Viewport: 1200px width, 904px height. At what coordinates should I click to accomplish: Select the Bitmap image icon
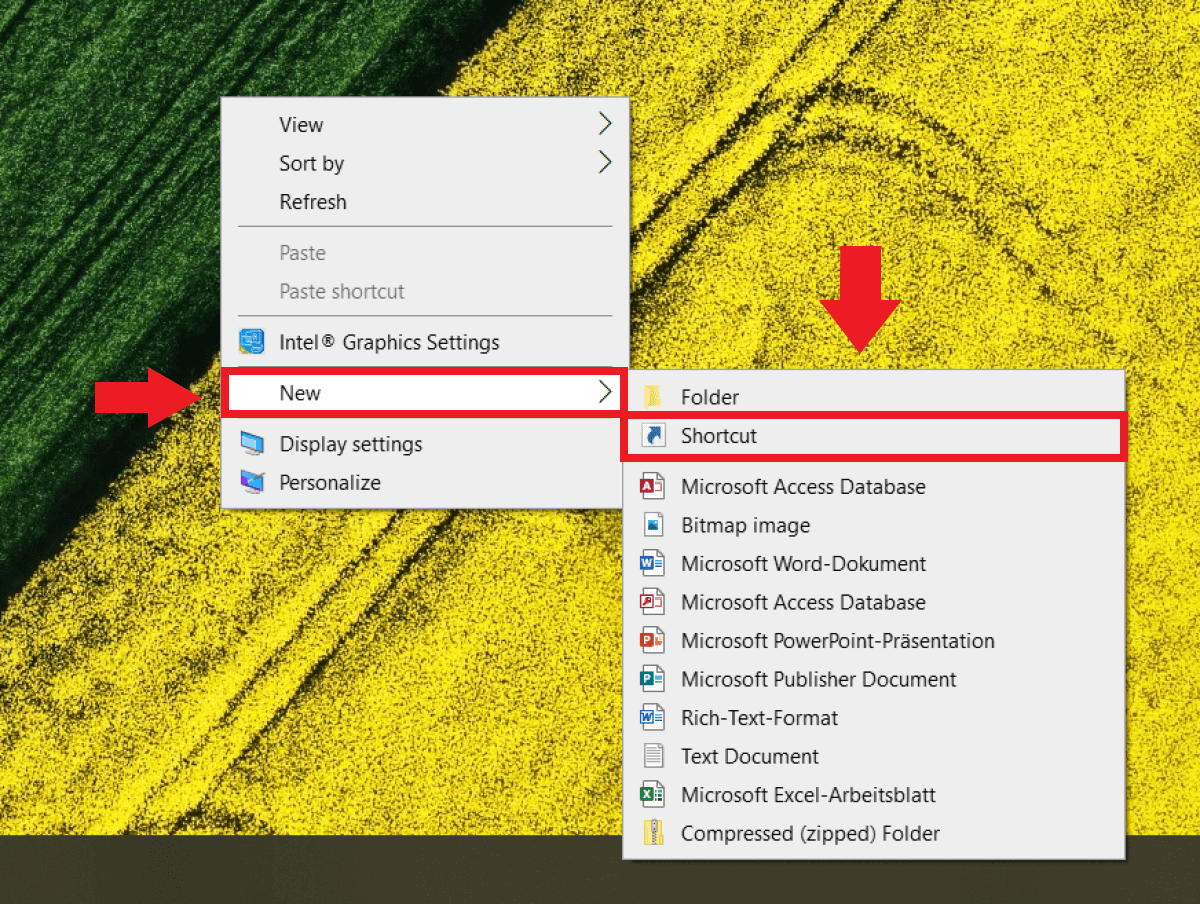[655, 525]
